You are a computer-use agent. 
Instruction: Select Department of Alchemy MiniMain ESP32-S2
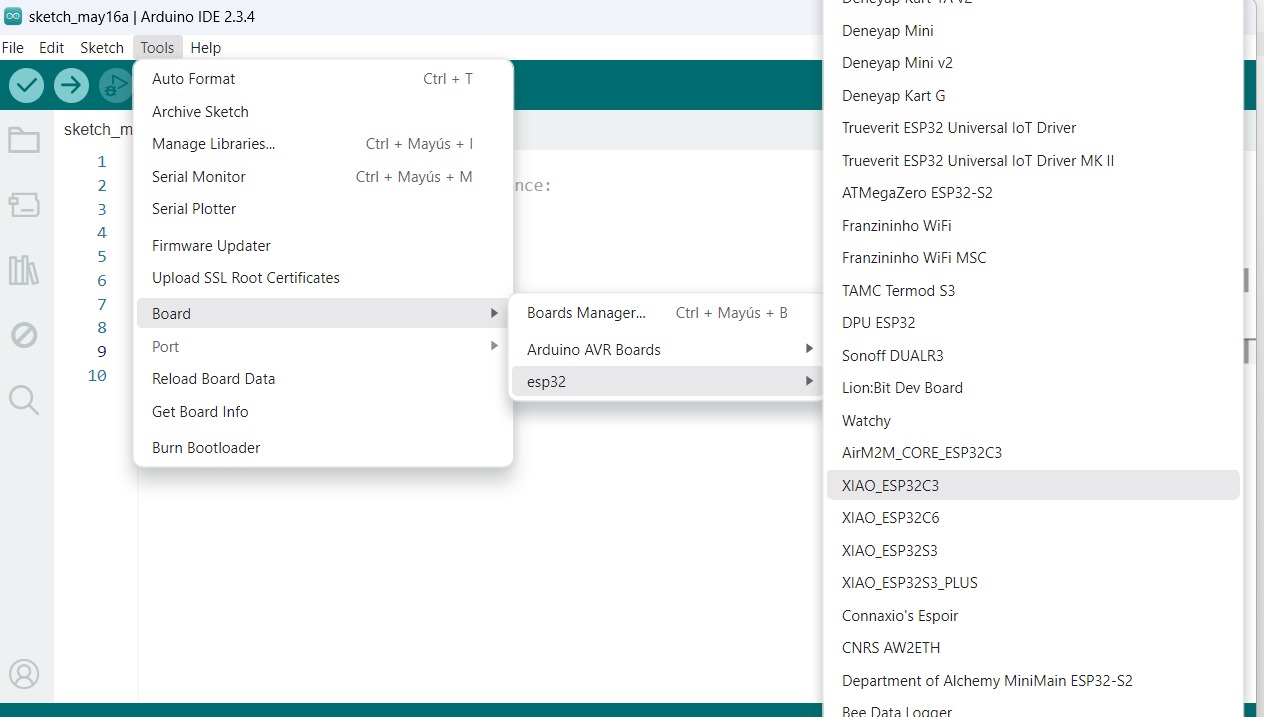(x=1033, y=681)
